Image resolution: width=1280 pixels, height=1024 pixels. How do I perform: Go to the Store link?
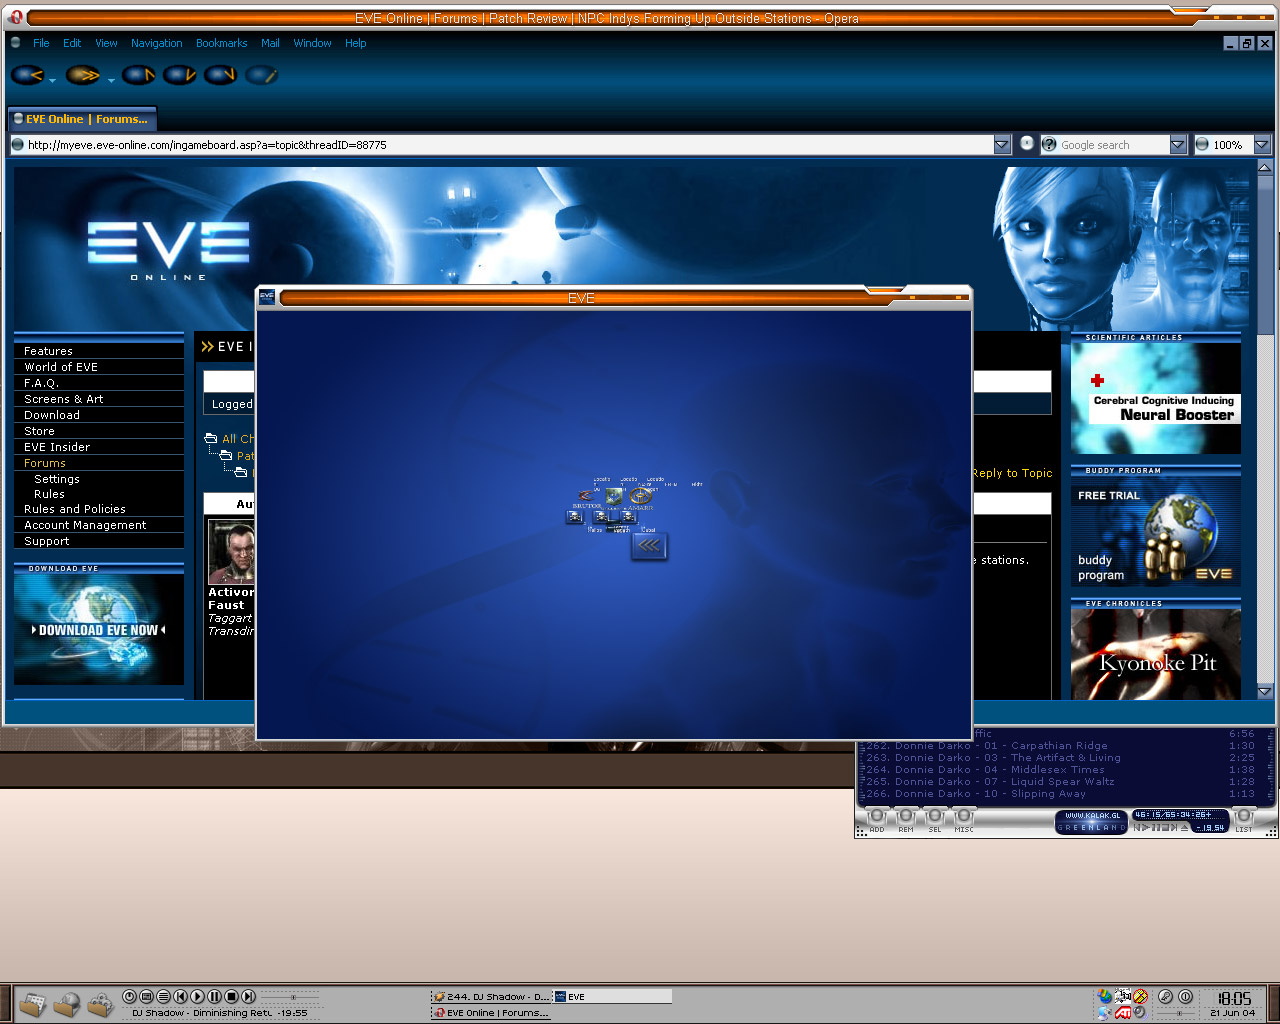click(39, 431)
